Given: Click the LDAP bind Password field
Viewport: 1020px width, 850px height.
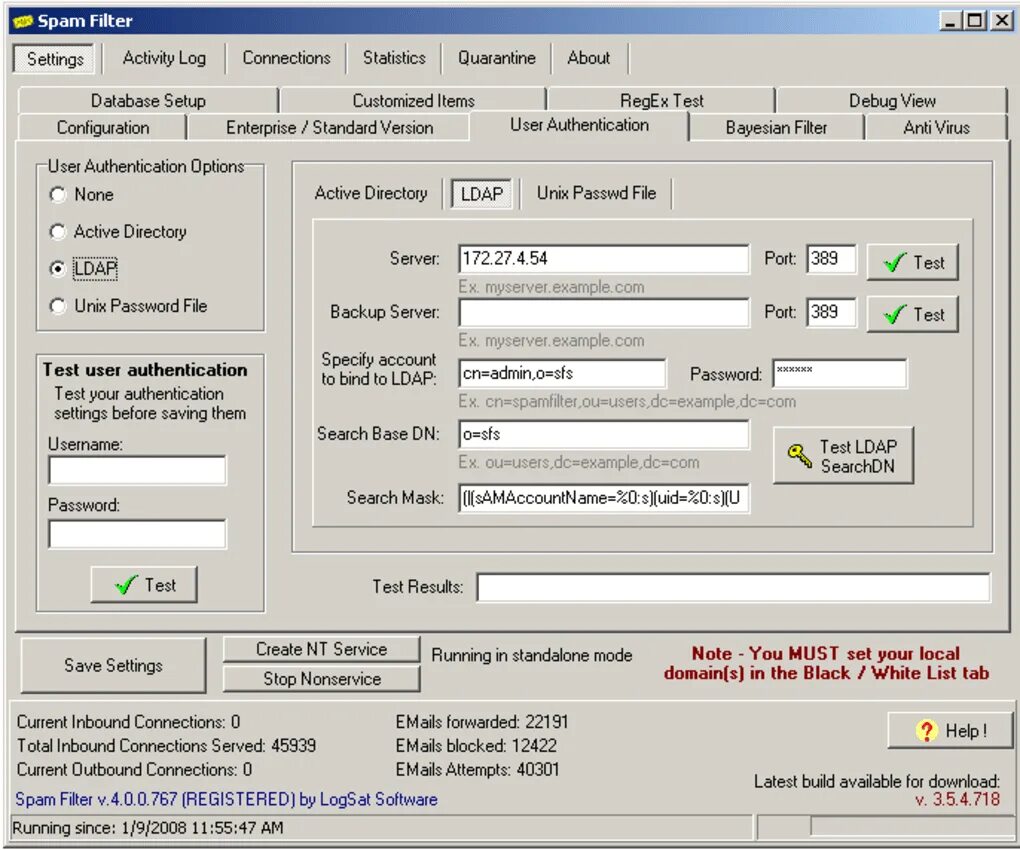Looking at the screenshot, I should [x=839, y=373].
